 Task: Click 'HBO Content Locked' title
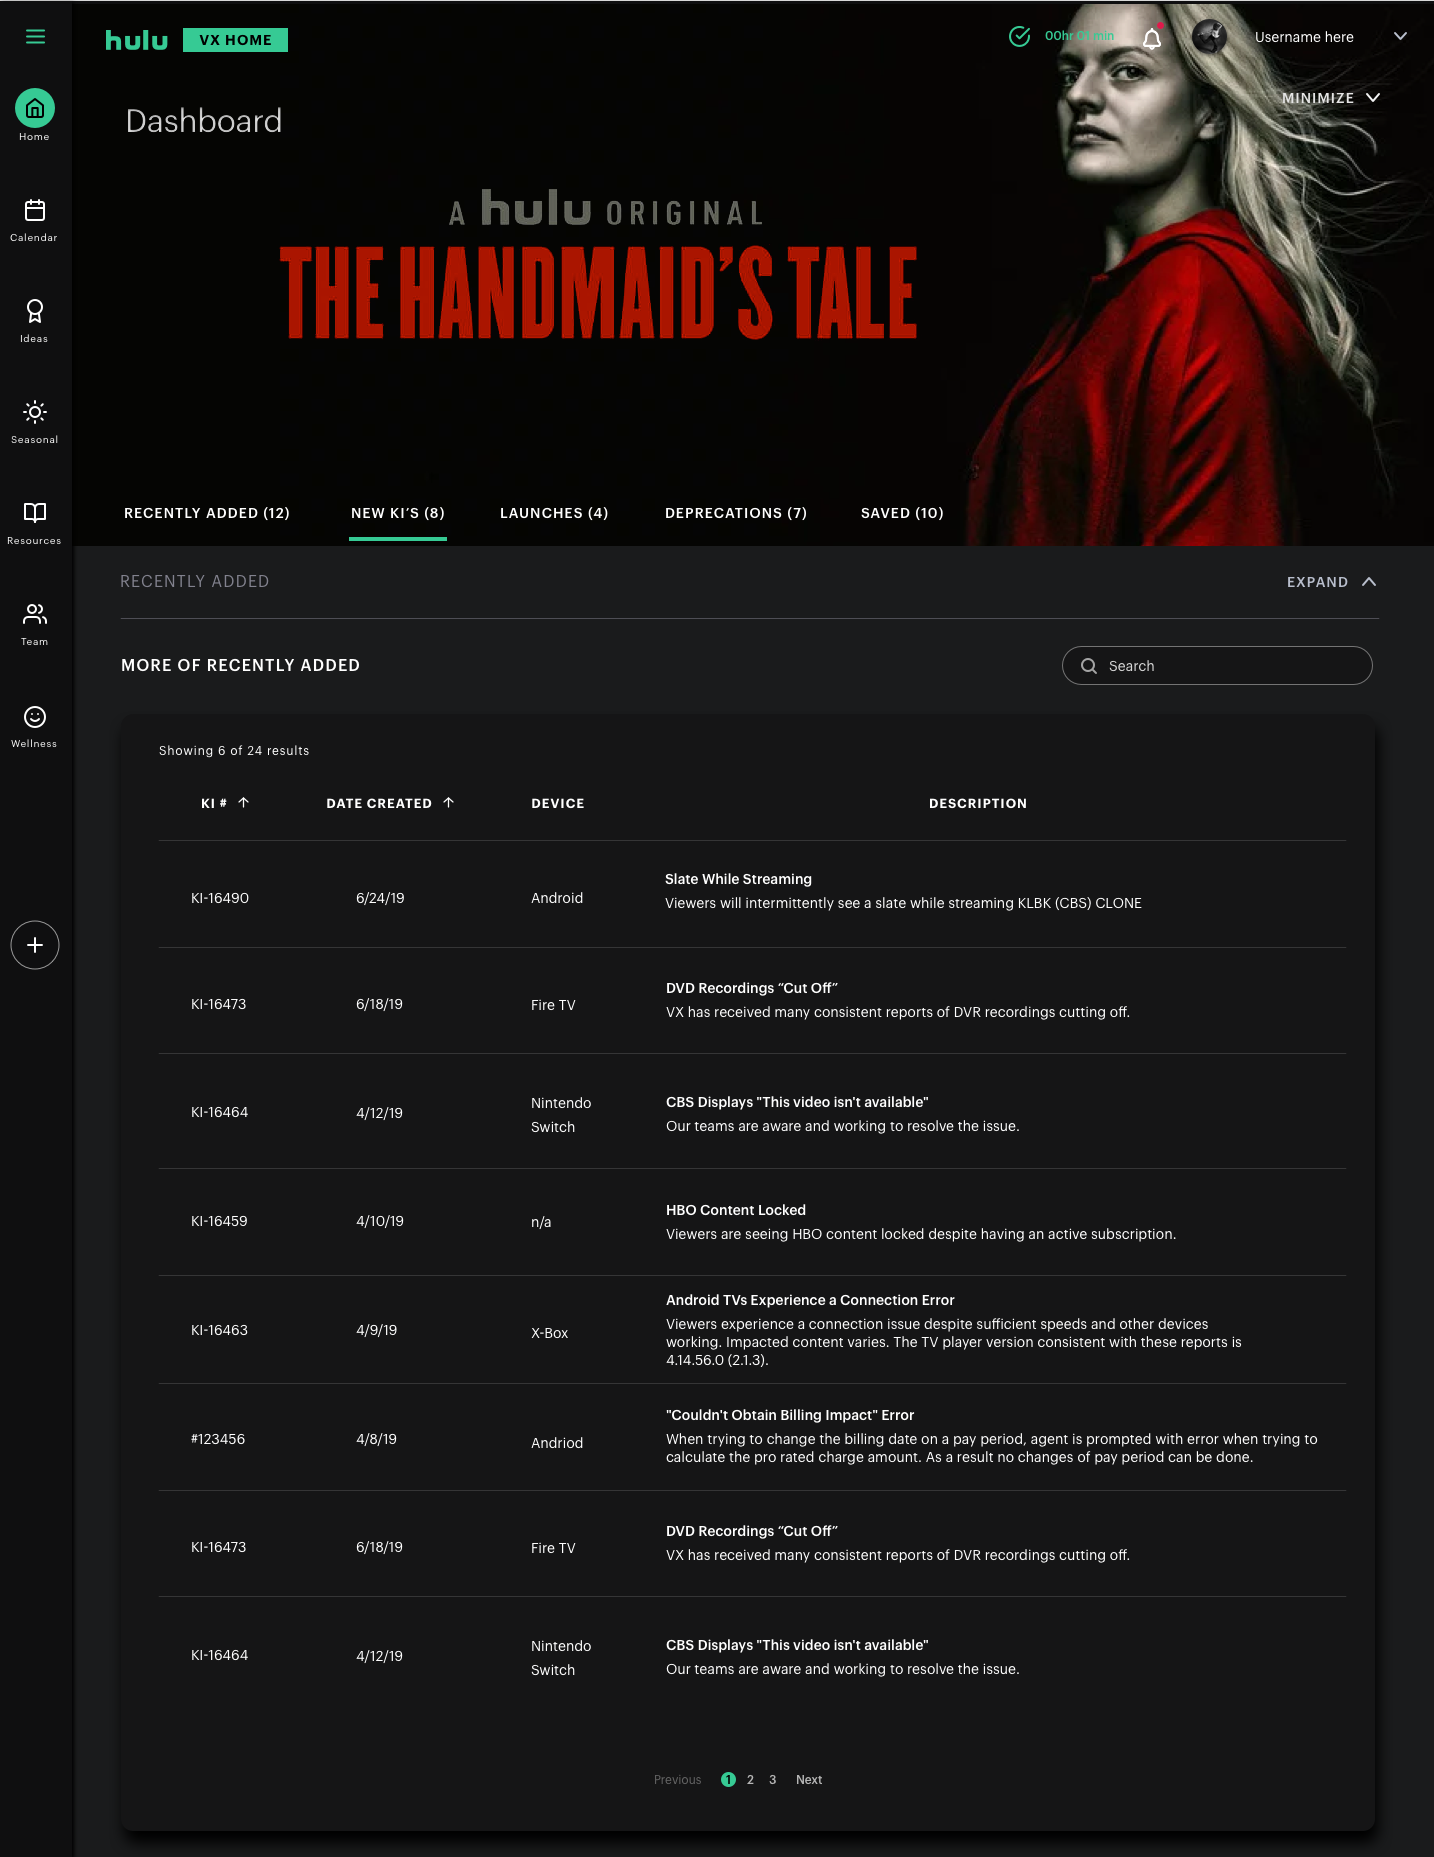(736, 1210)
